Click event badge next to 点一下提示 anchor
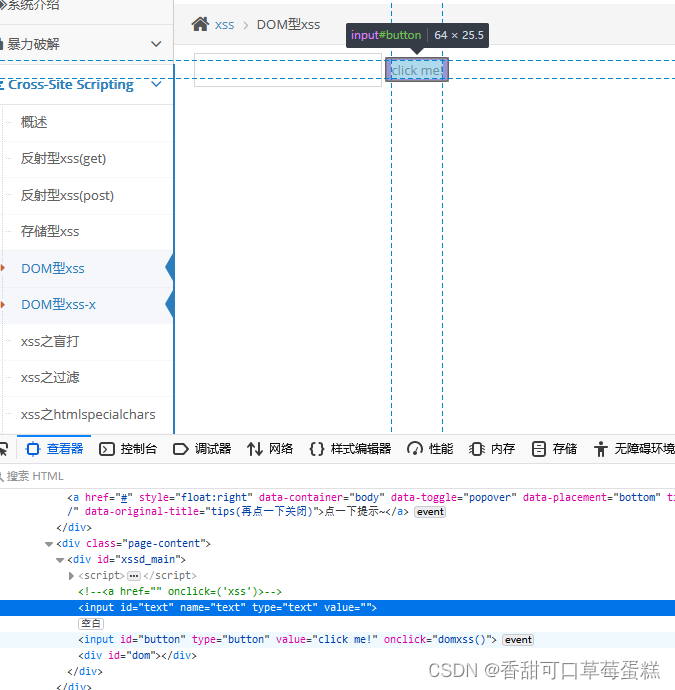The width and height of the screenshot is (675, 690). click(x=430, y=512)
